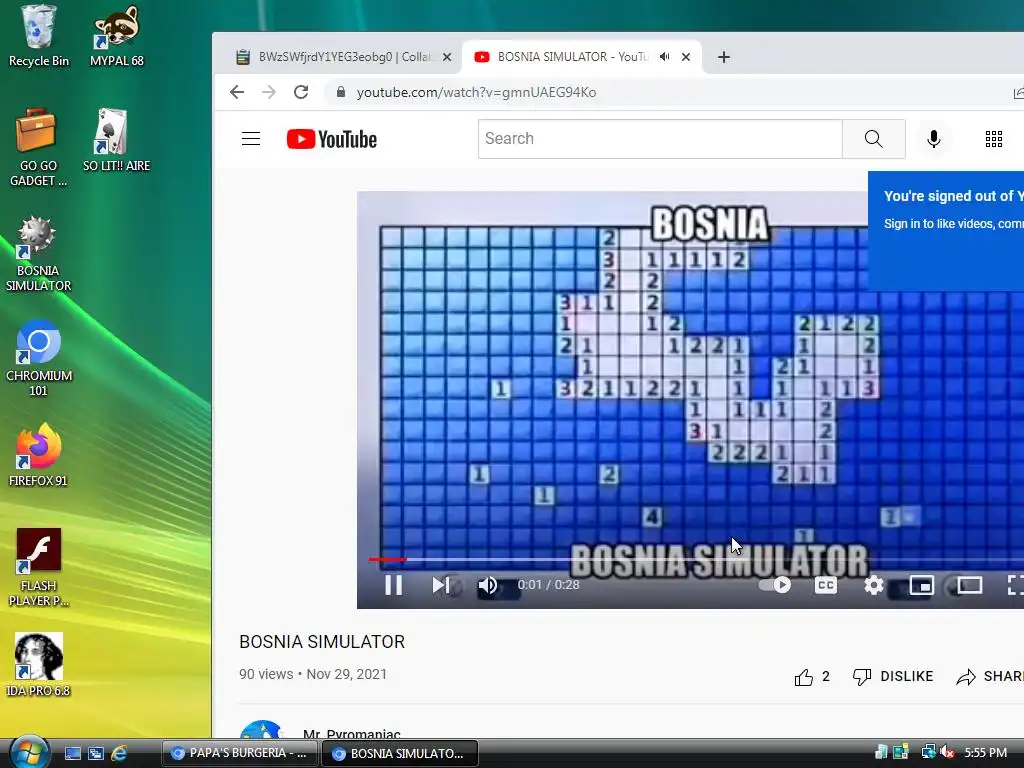The image size is (1024, 768).
Task: Open the YouTube hamburger guide menu
Action: click(x=251, y=138)
